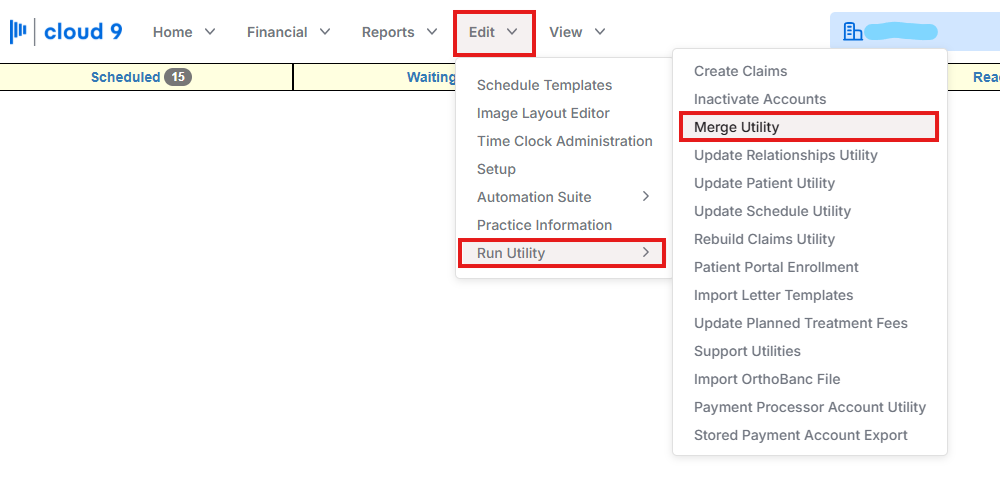The width and height of the screenshot is (1000, 481).
Task: Select Stored Payment Account Export
Action: [x=800, y=436]
